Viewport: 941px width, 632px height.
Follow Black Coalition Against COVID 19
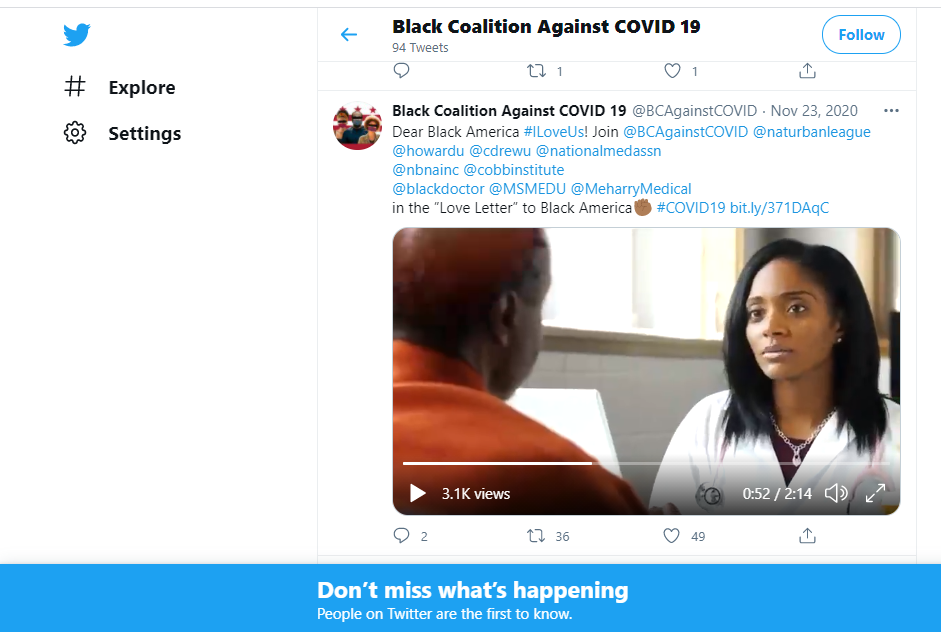tap(861, 35)
